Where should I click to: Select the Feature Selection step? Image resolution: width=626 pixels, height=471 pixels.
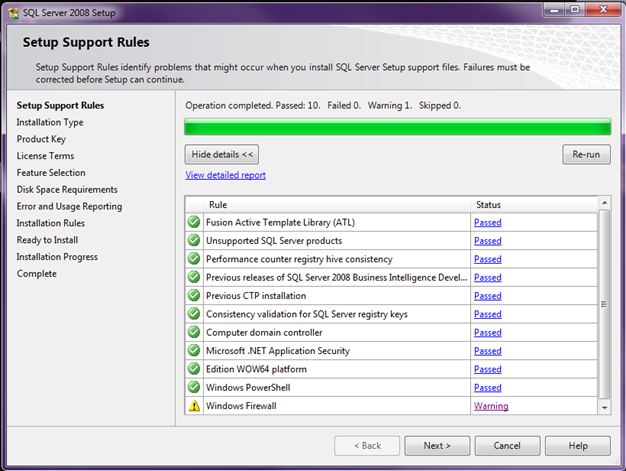point(51,172)
